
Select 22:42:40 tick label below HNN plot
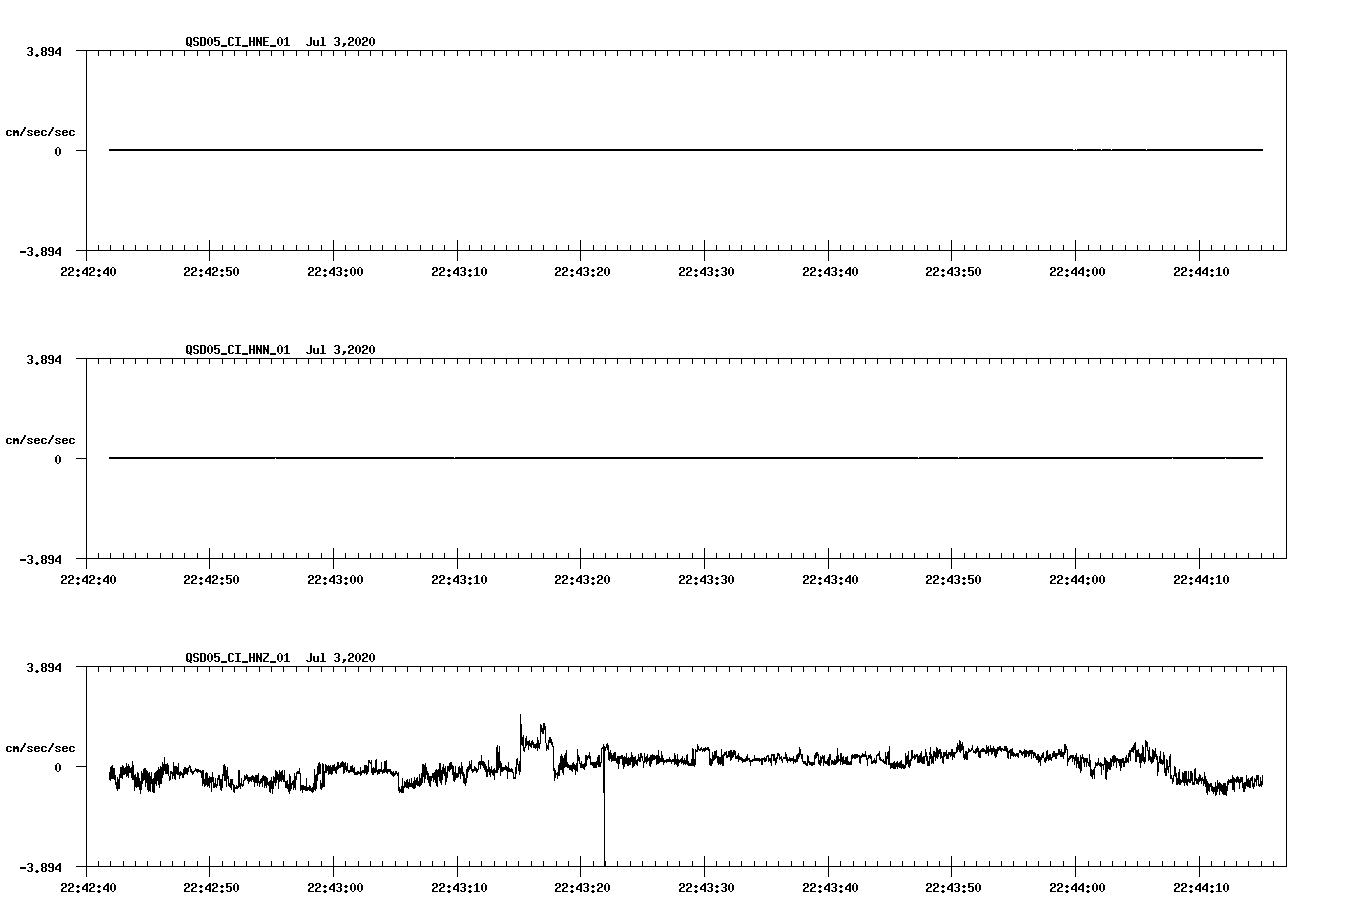click(x=88, y=579)
